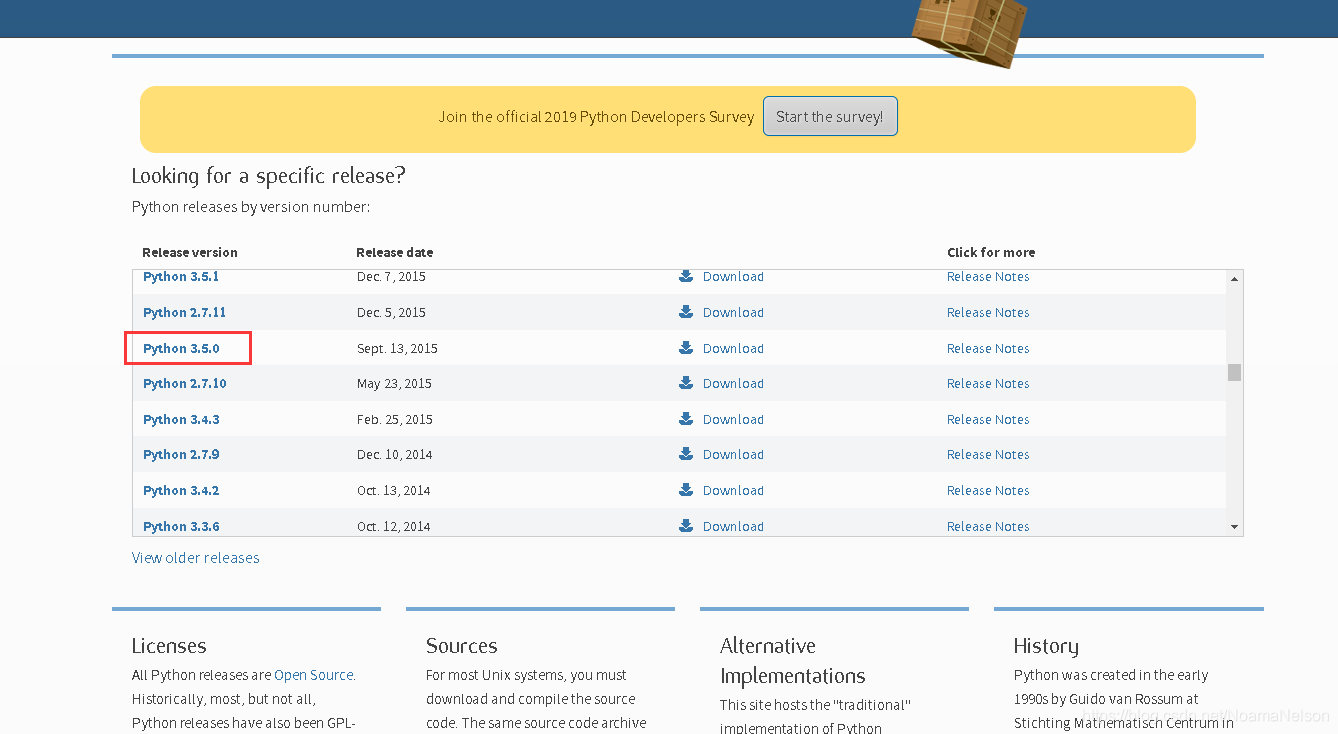View Release Notes for Python 3.5.0
This screenshot has width=1338, height=734.
[x=988, y=348]
